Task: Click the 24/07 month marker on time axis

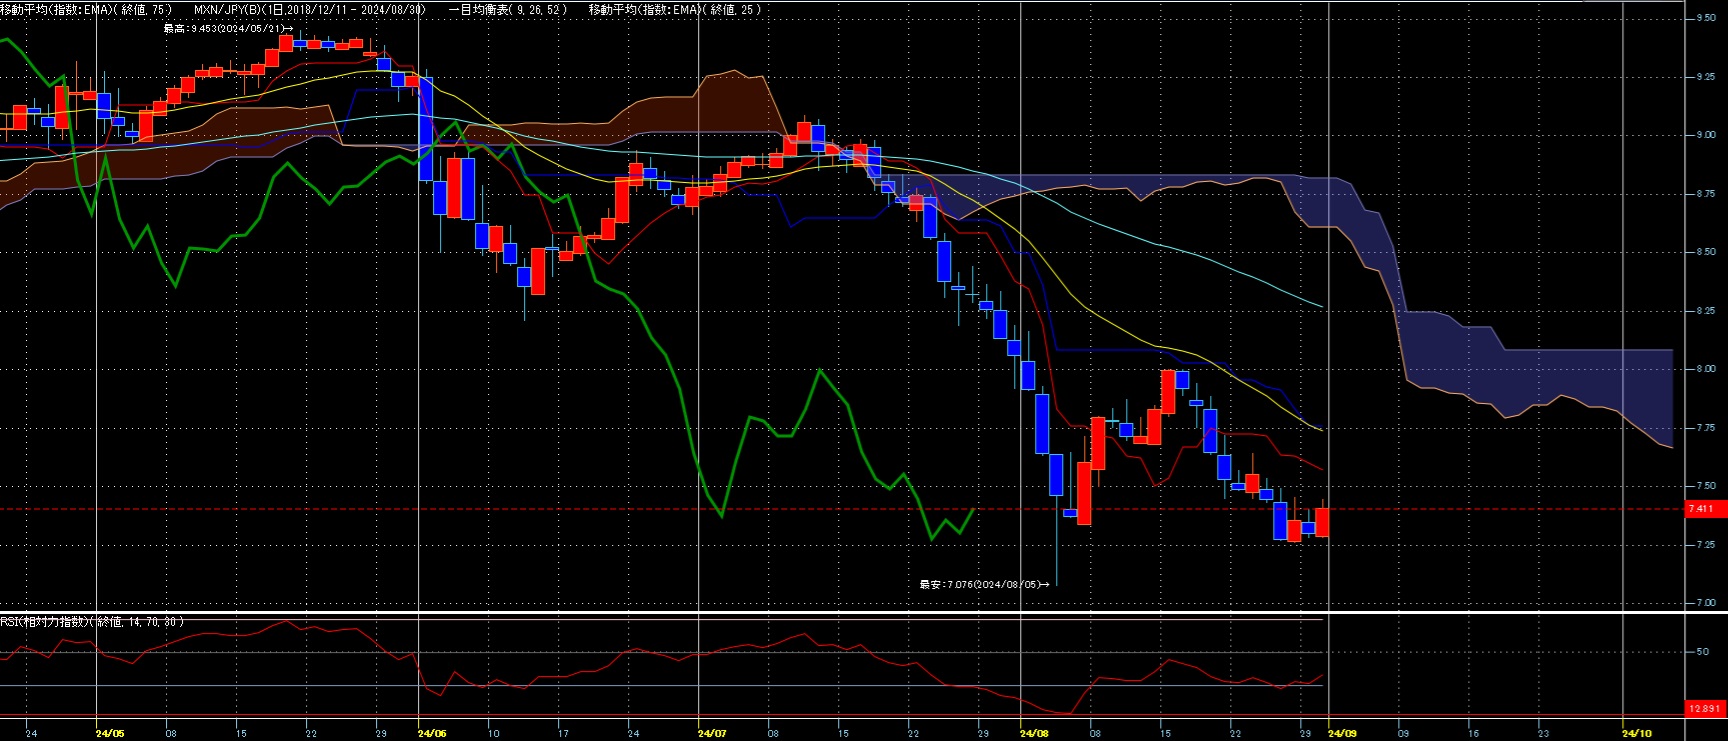Action: tap(712, 733)
